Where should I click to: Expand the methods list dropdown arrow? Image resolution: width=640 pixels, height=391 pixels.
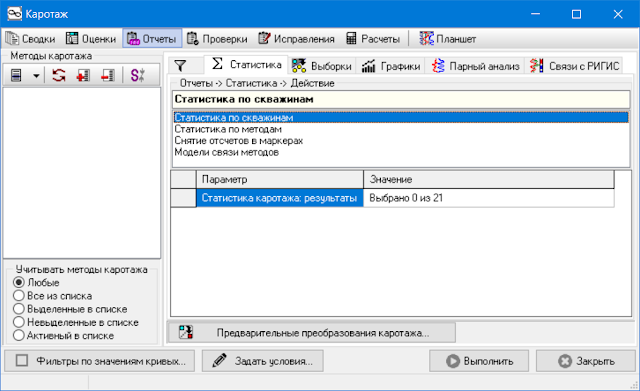pos(36,76)
